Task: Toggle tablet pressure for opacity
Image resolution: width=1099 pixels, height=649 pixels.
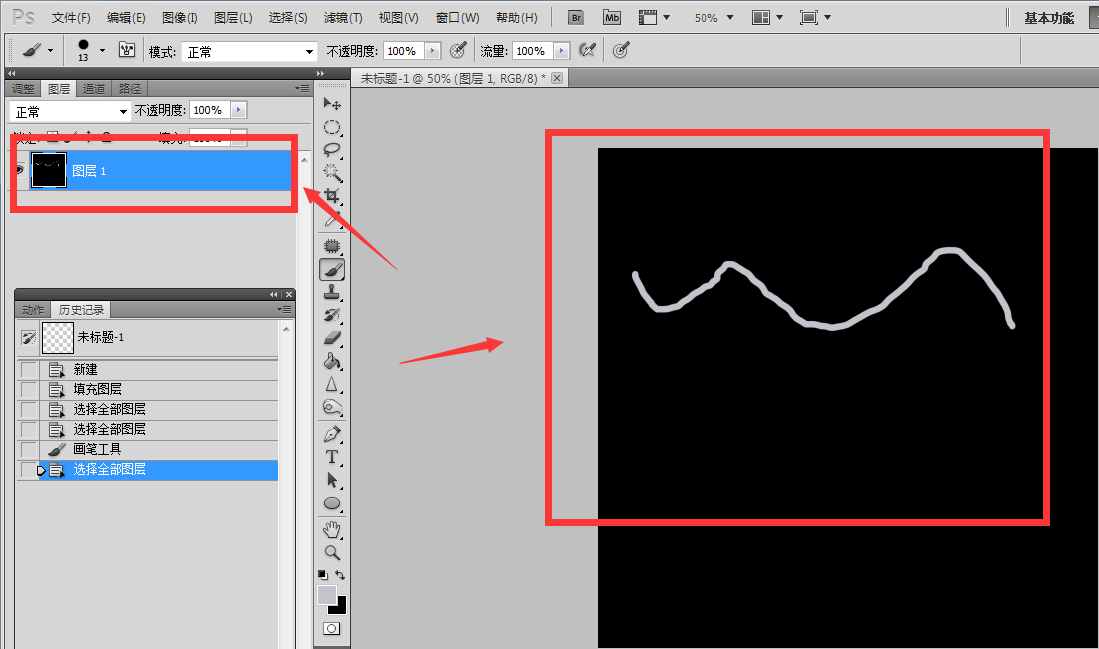Action: pyautogui.click(x=458, y=50)
